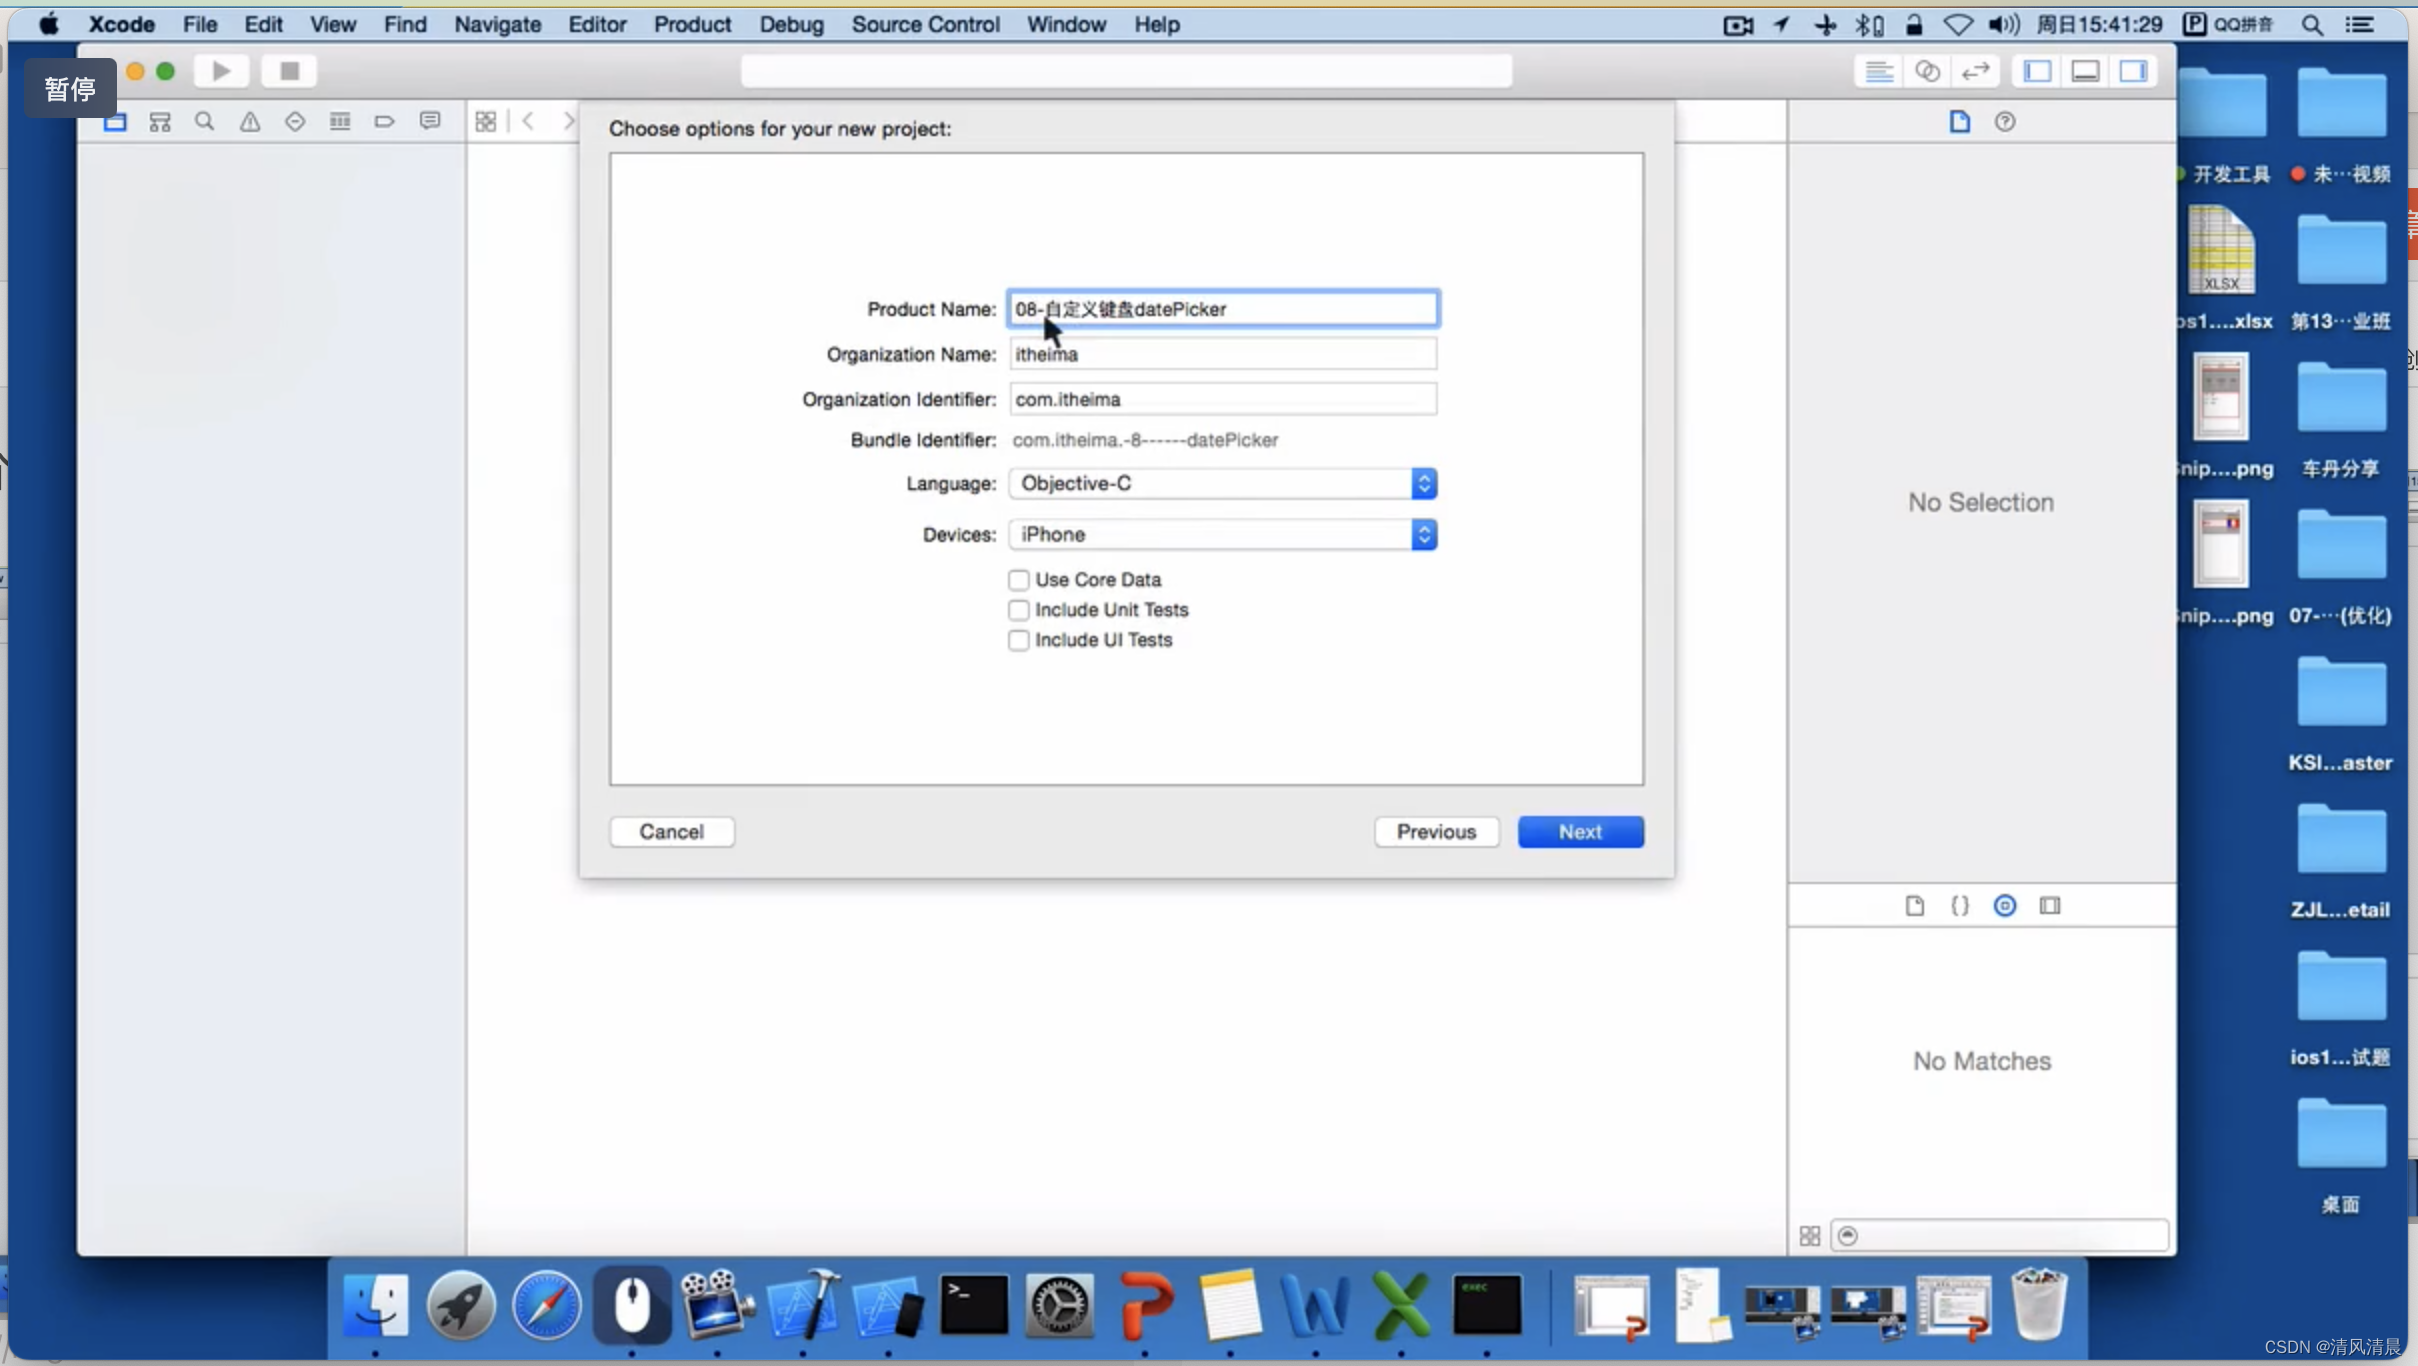Open the Symbol navigator
This screenshot has height=1366, width=2418.
pos(160,122)
